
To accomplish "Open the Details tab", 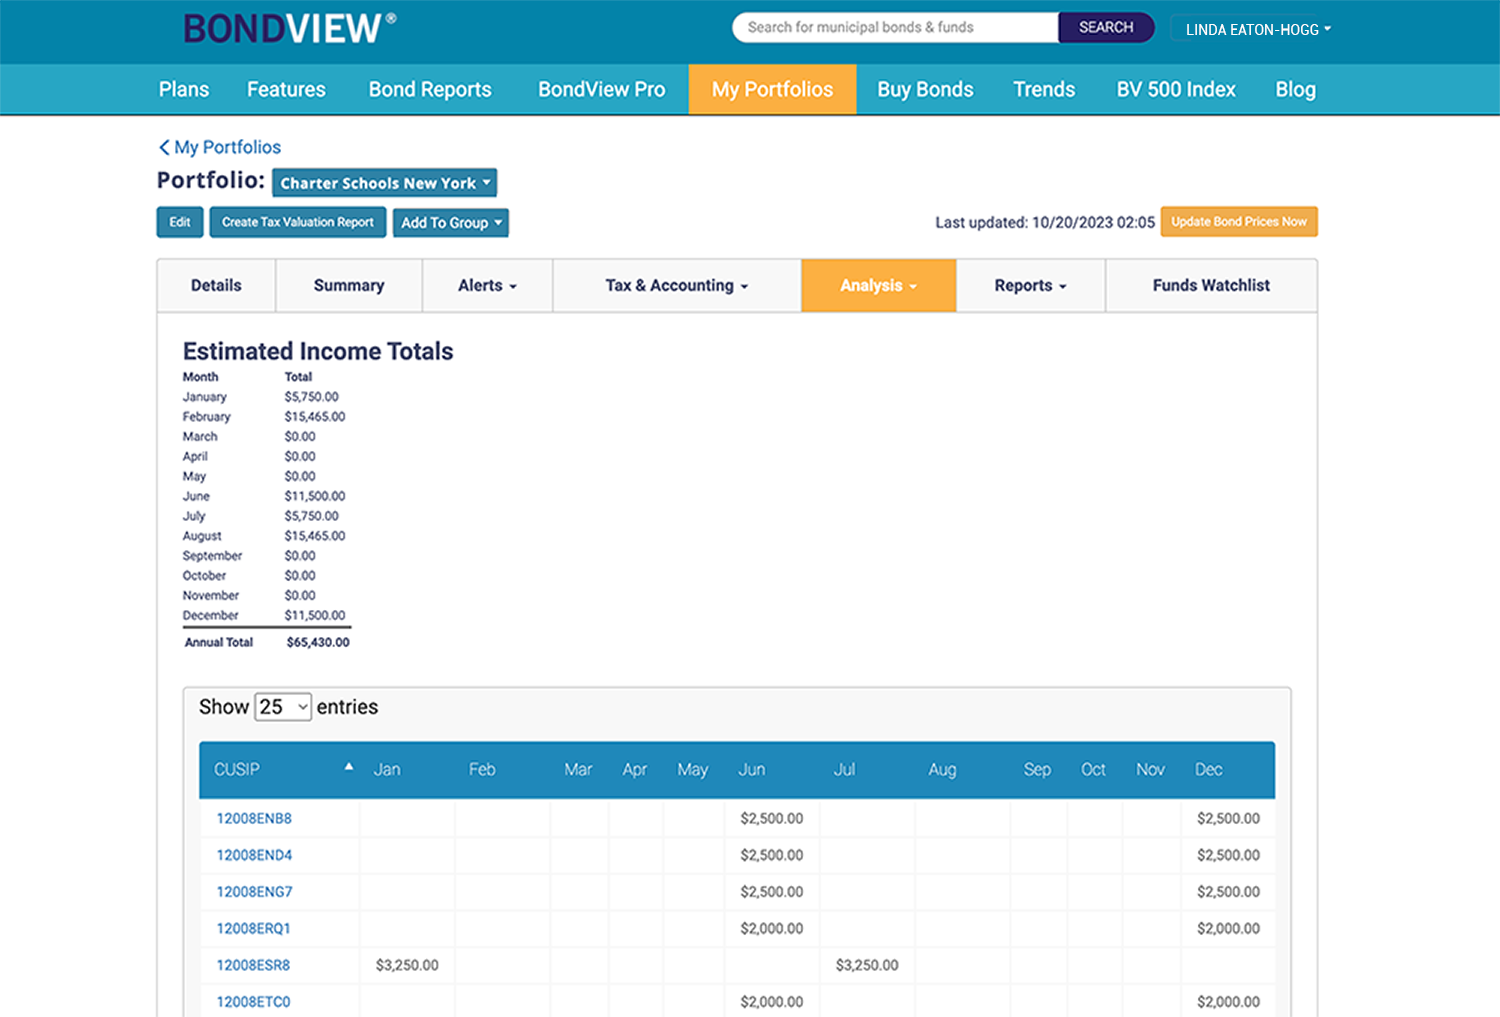I will [x=216, y=285].
